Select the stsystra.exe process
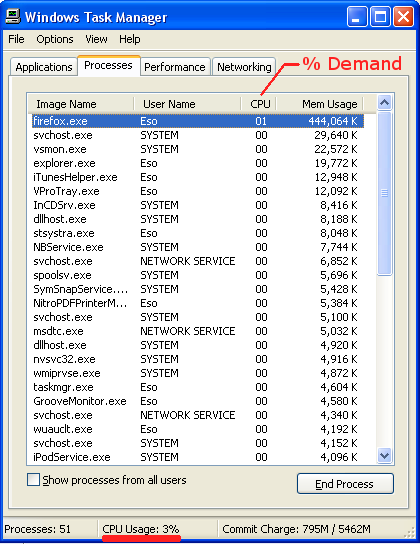Screen dimensions: 420x544 [x=198, y=233]
